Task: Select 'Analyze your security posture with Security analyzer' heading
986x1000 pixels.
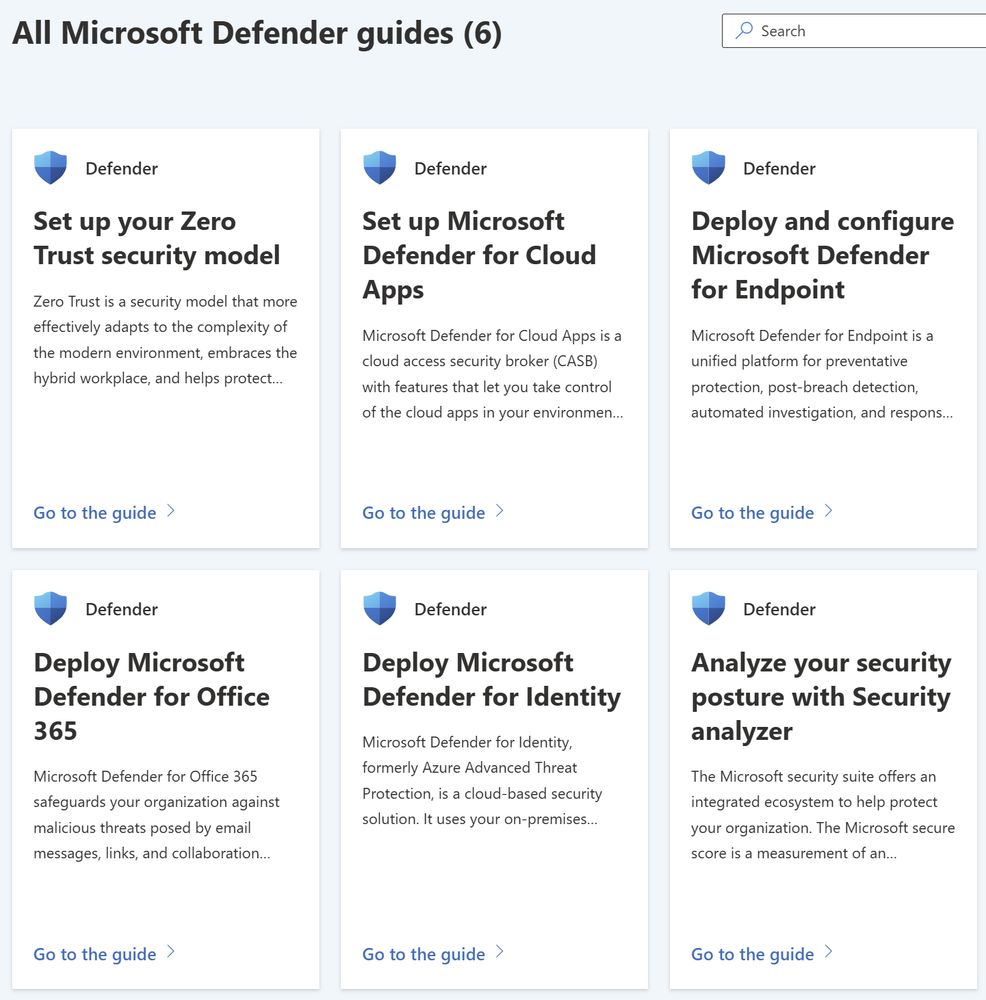Action: point(821,696)
